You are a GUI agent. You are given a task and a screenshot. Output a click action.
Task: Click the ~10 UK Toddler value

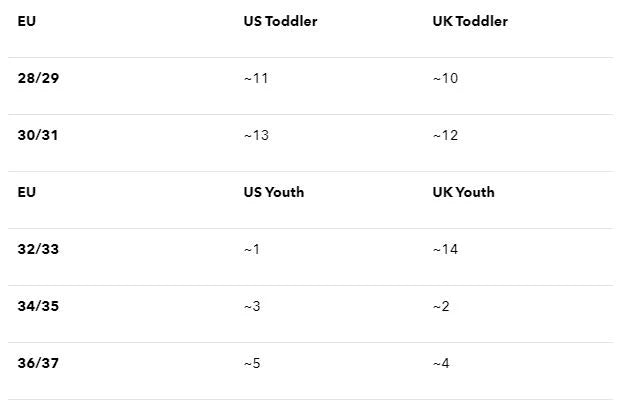(x=445, y=78)
